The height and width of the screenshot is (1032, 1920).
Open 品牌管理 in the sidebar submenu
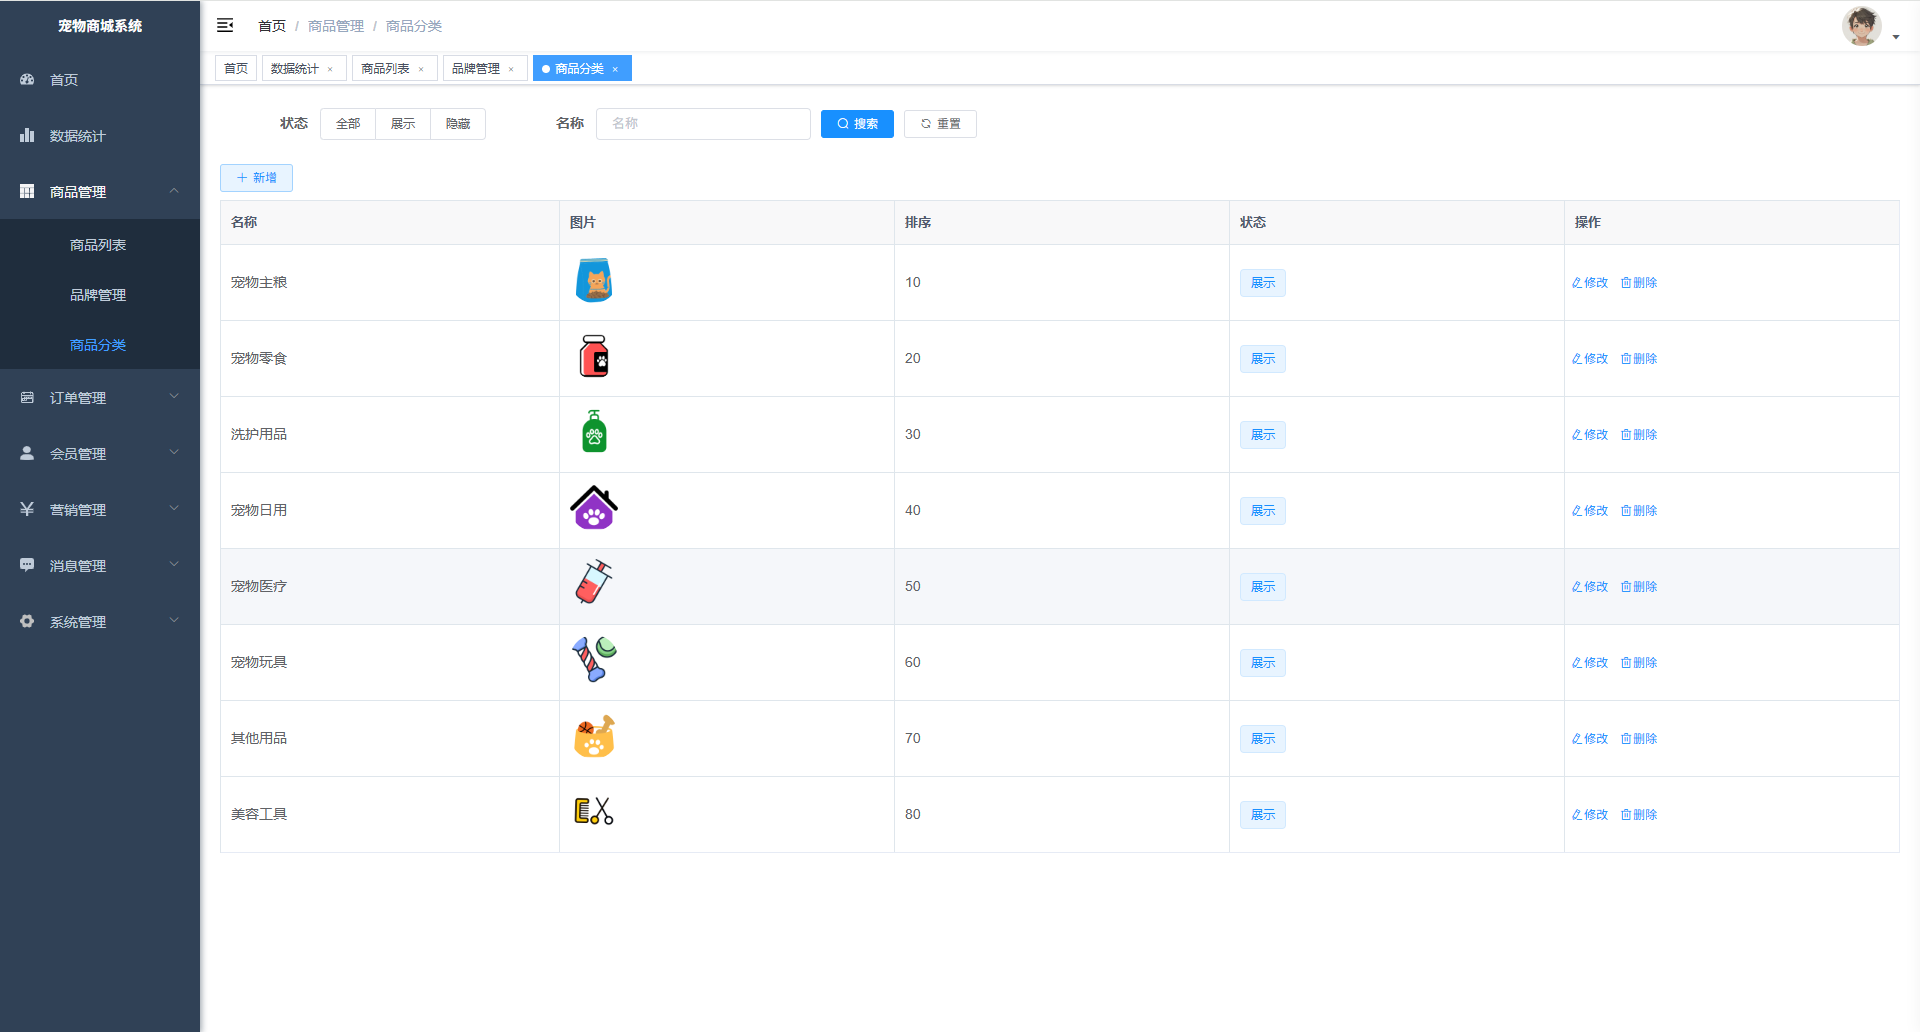point(98,295)
